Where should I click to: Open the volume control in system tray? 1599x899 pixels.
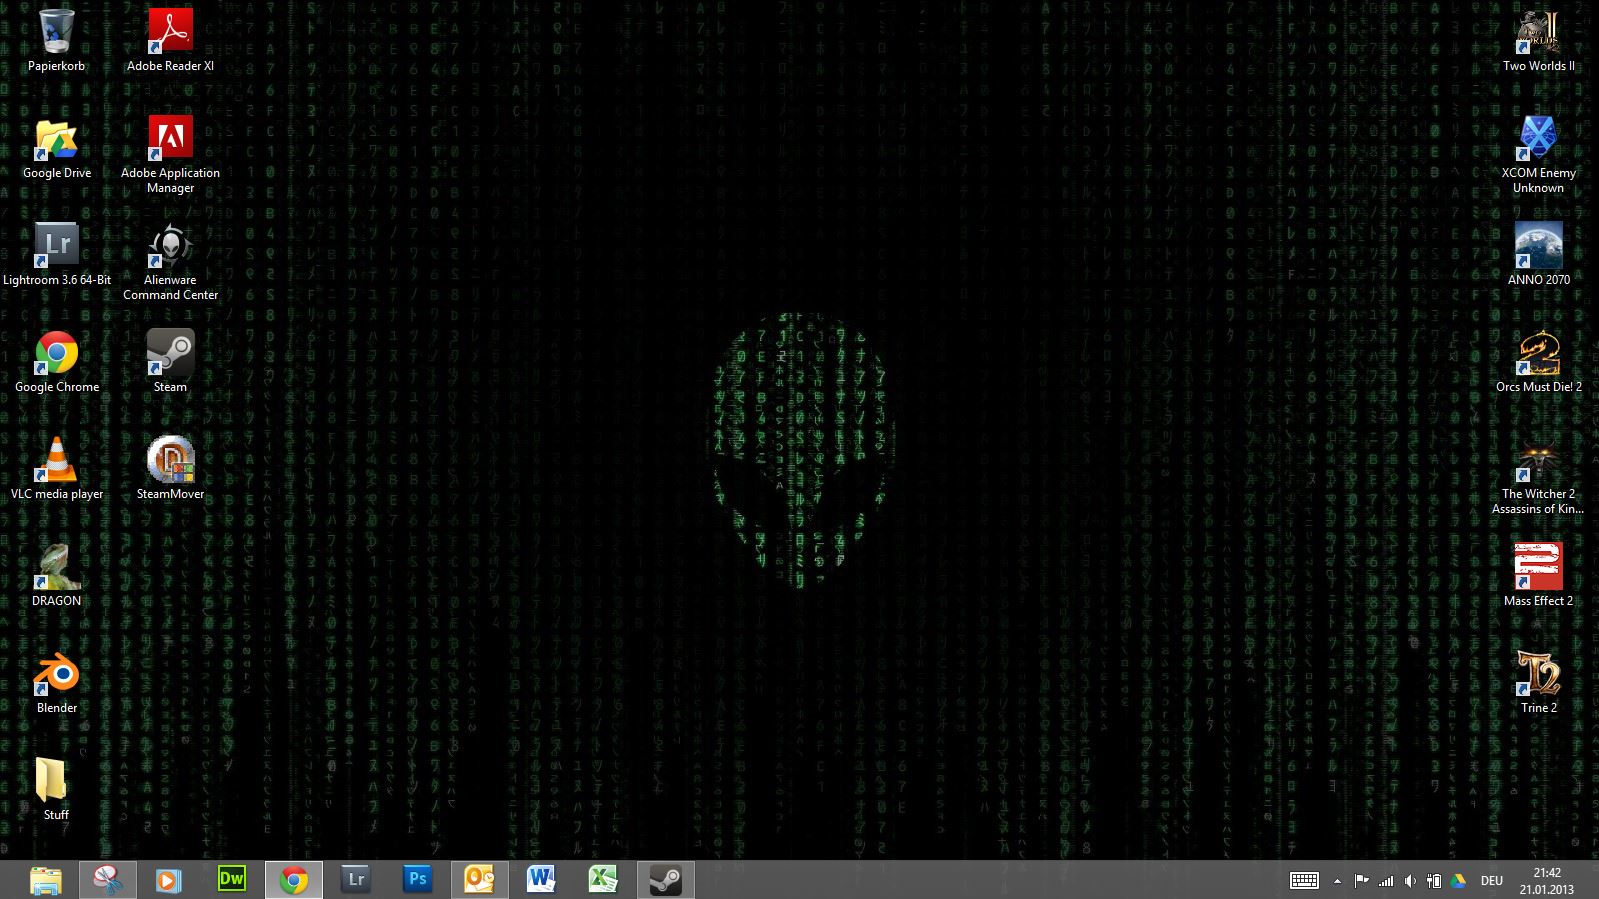pos(1410,881)
